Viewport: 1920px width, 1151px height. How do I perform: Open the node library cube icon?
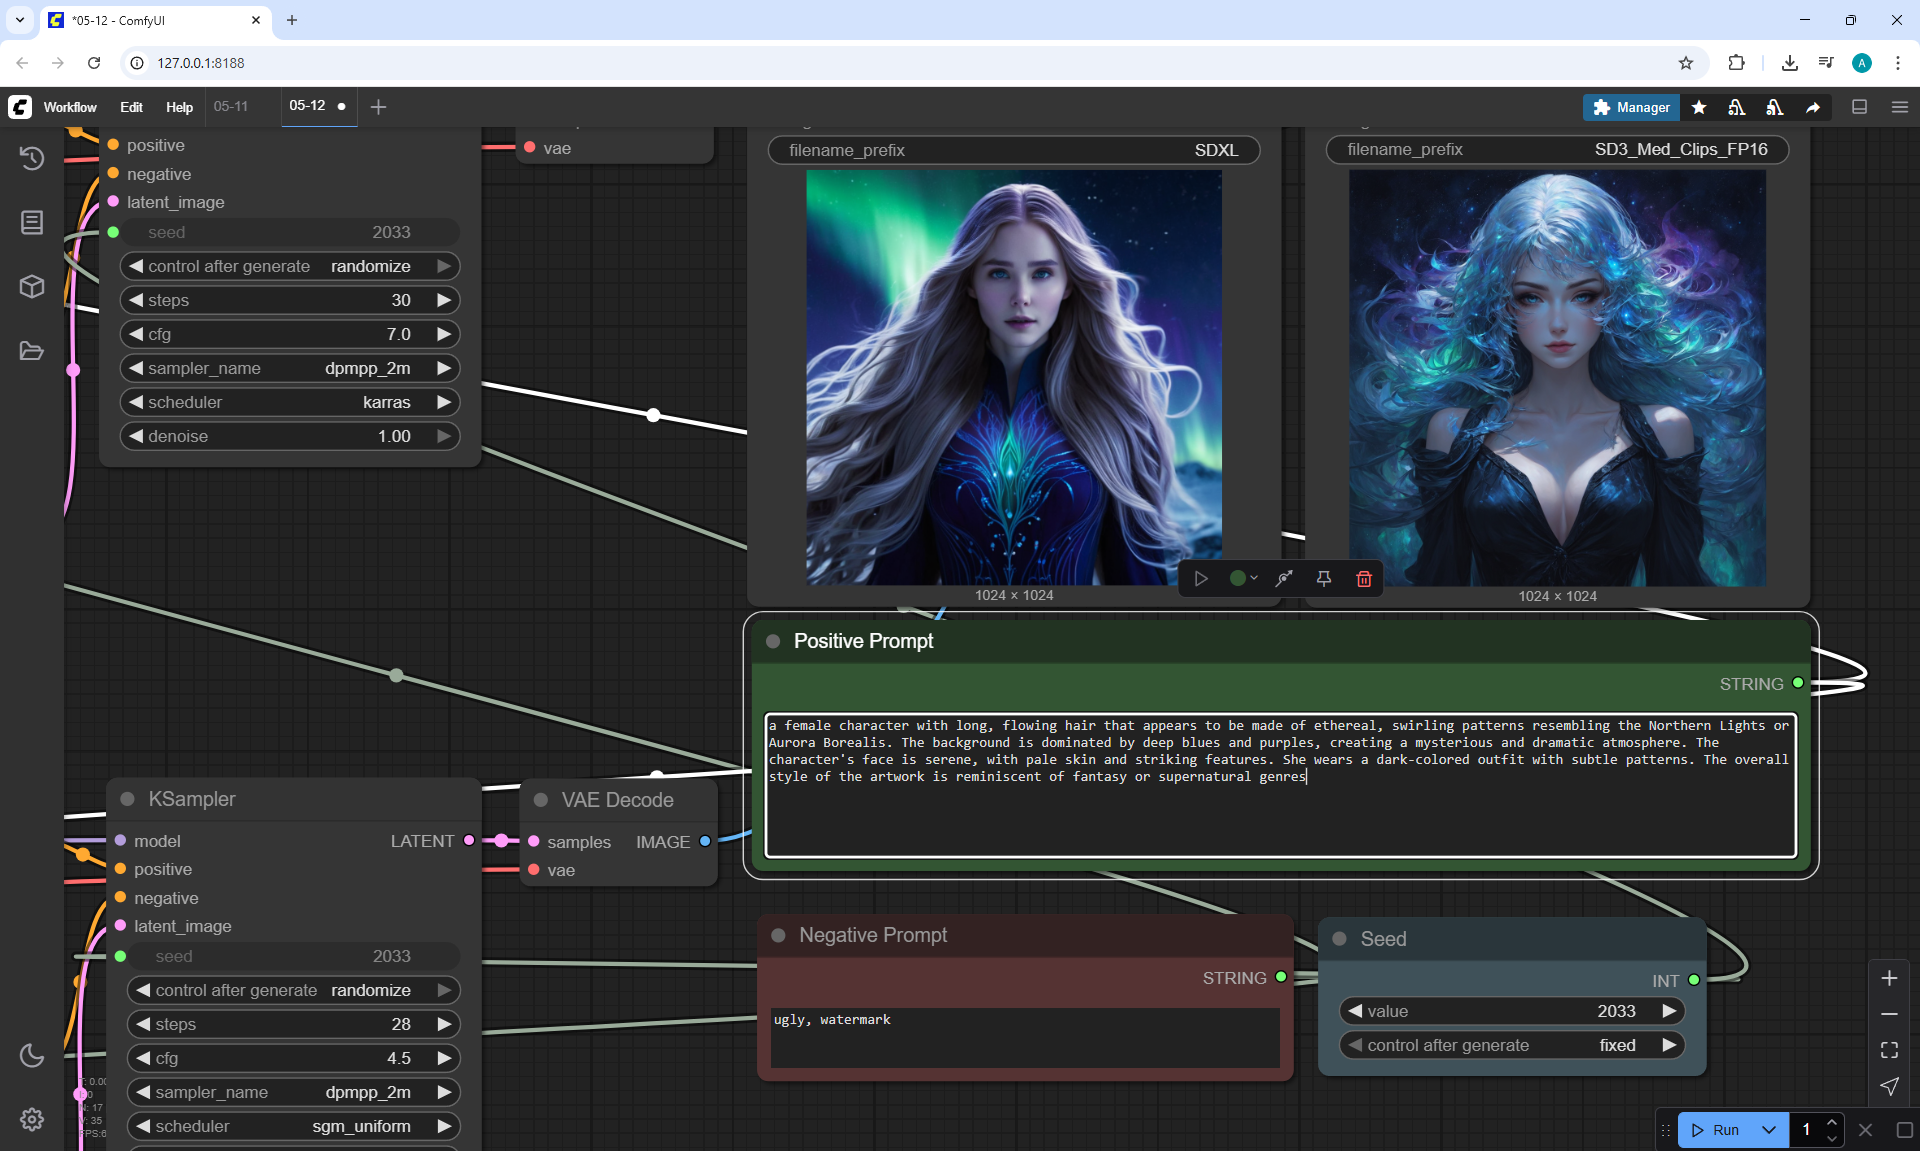tap(32, 287)
